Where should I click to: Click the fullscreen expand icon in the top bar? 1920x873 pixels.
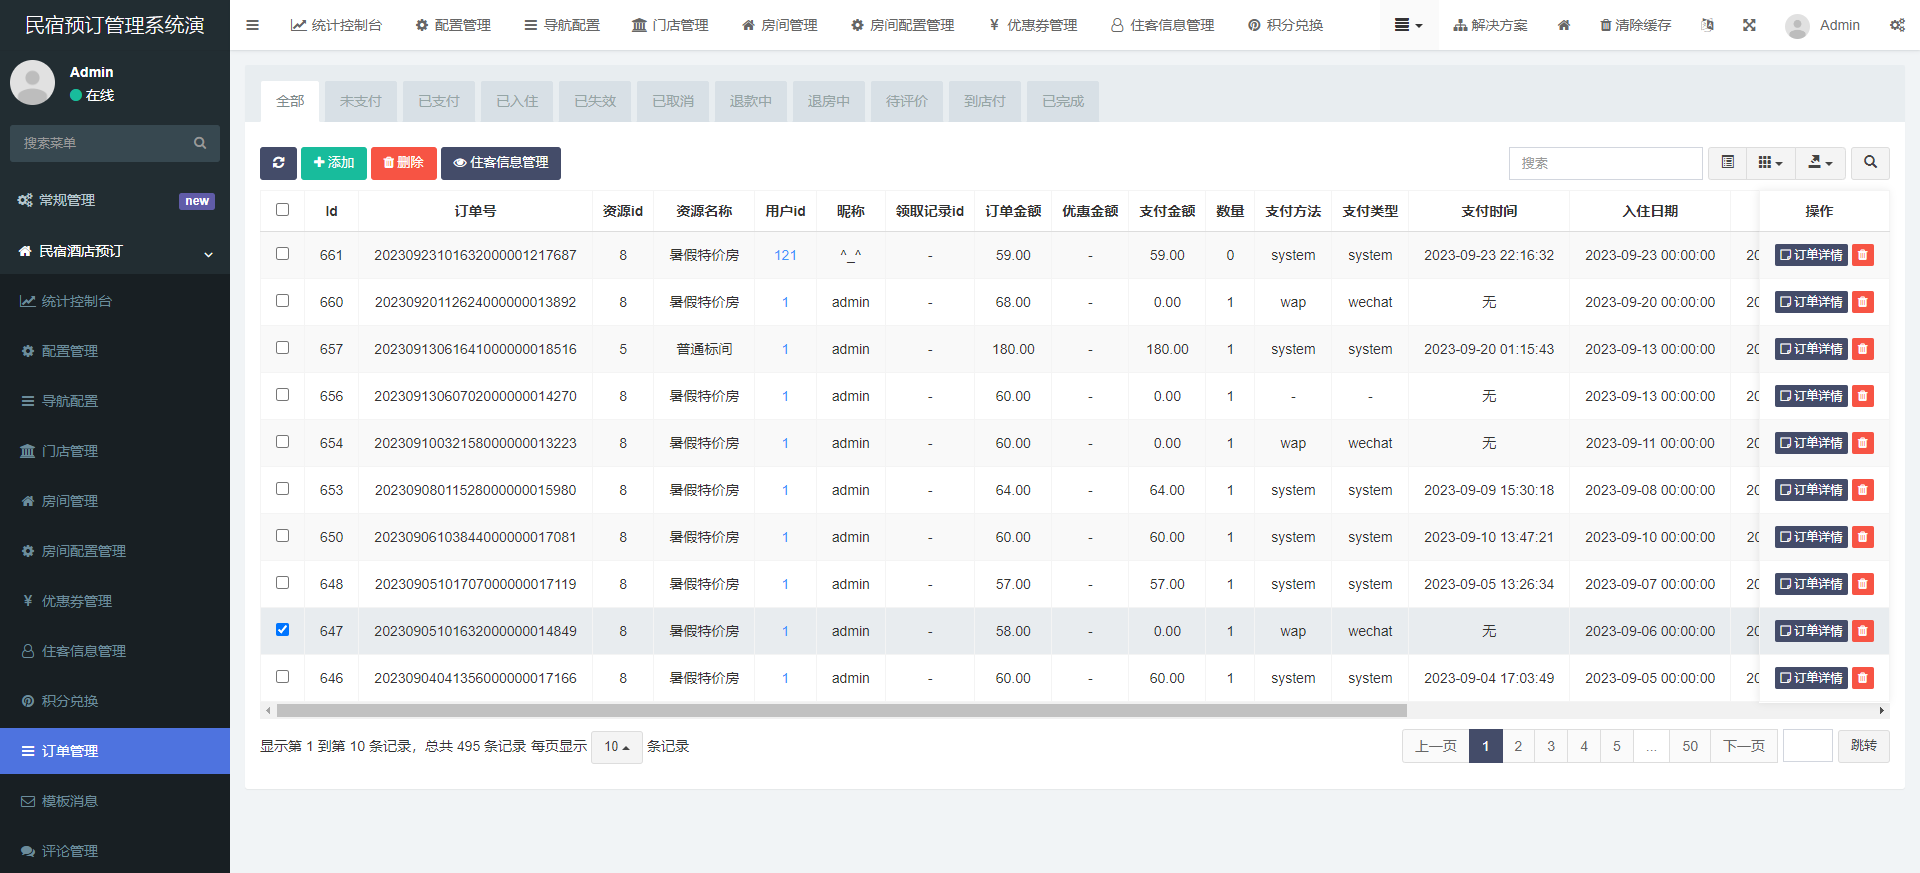click(1749, 25)
